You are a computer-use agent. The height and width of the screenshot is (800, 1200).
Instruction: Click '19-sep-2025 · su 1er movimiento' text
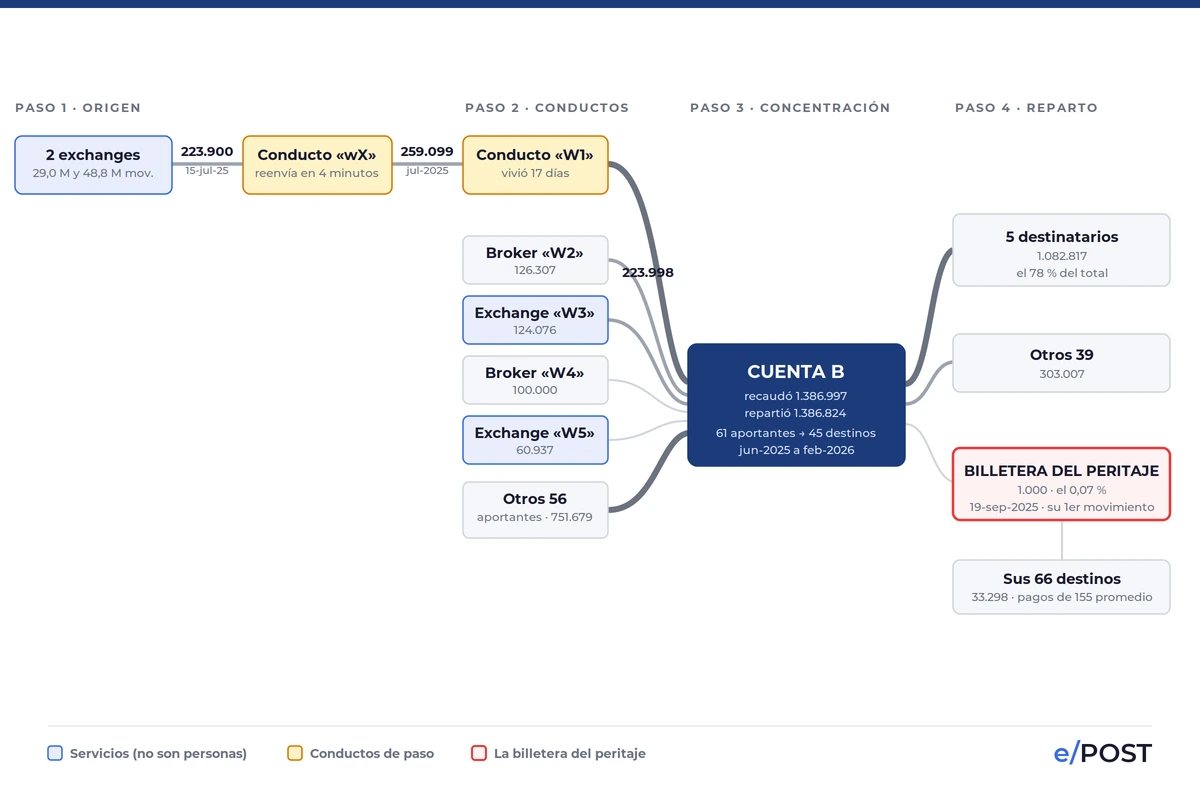[1061, 507]
